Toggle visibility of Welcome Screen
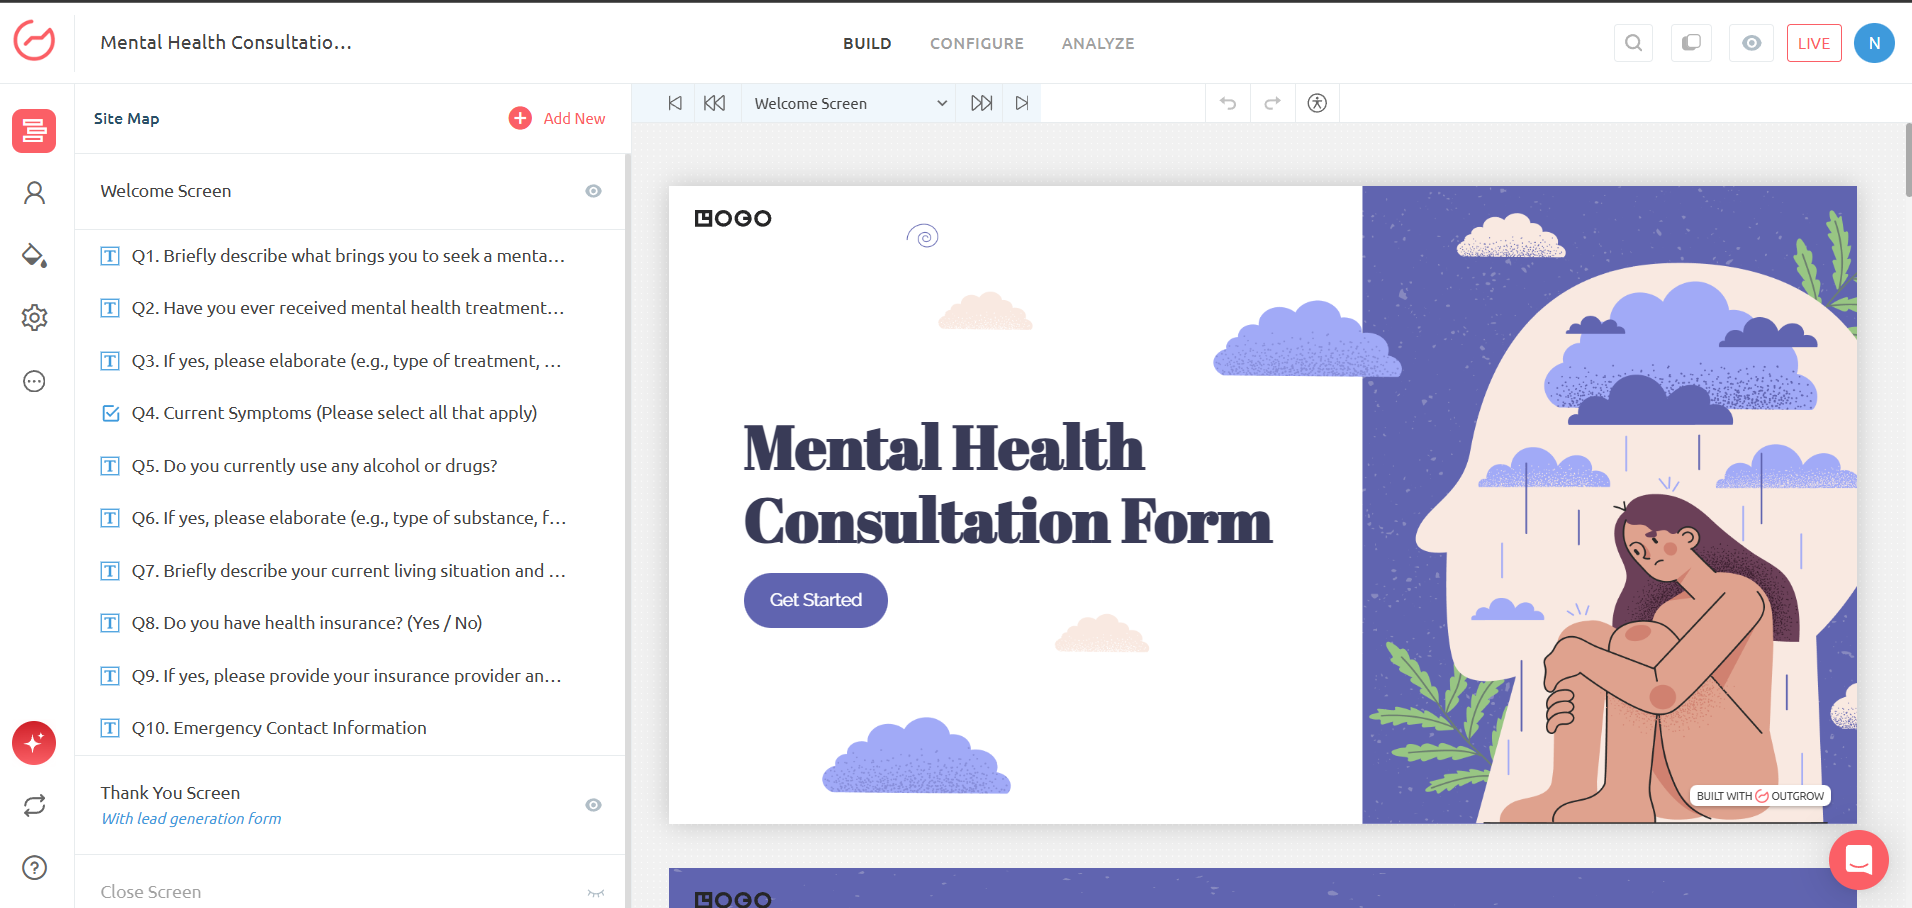The width and height of the screenshot is (1912, 908). coord(593,191)
